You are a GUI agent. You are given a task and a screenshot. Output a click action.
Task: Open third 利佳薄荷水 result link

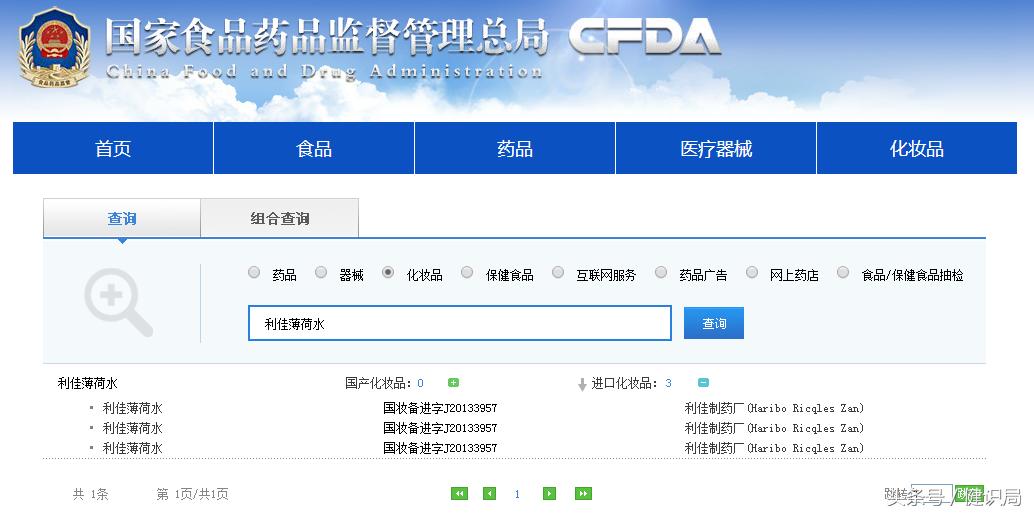pos(133,448)
